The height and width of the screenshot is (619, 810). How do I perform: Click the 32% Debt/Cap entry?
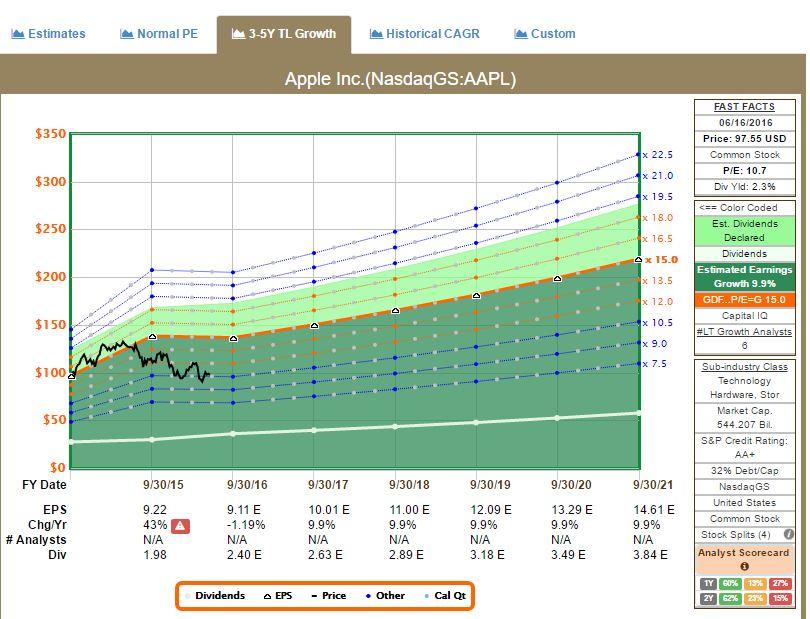(x=744, y=471)
